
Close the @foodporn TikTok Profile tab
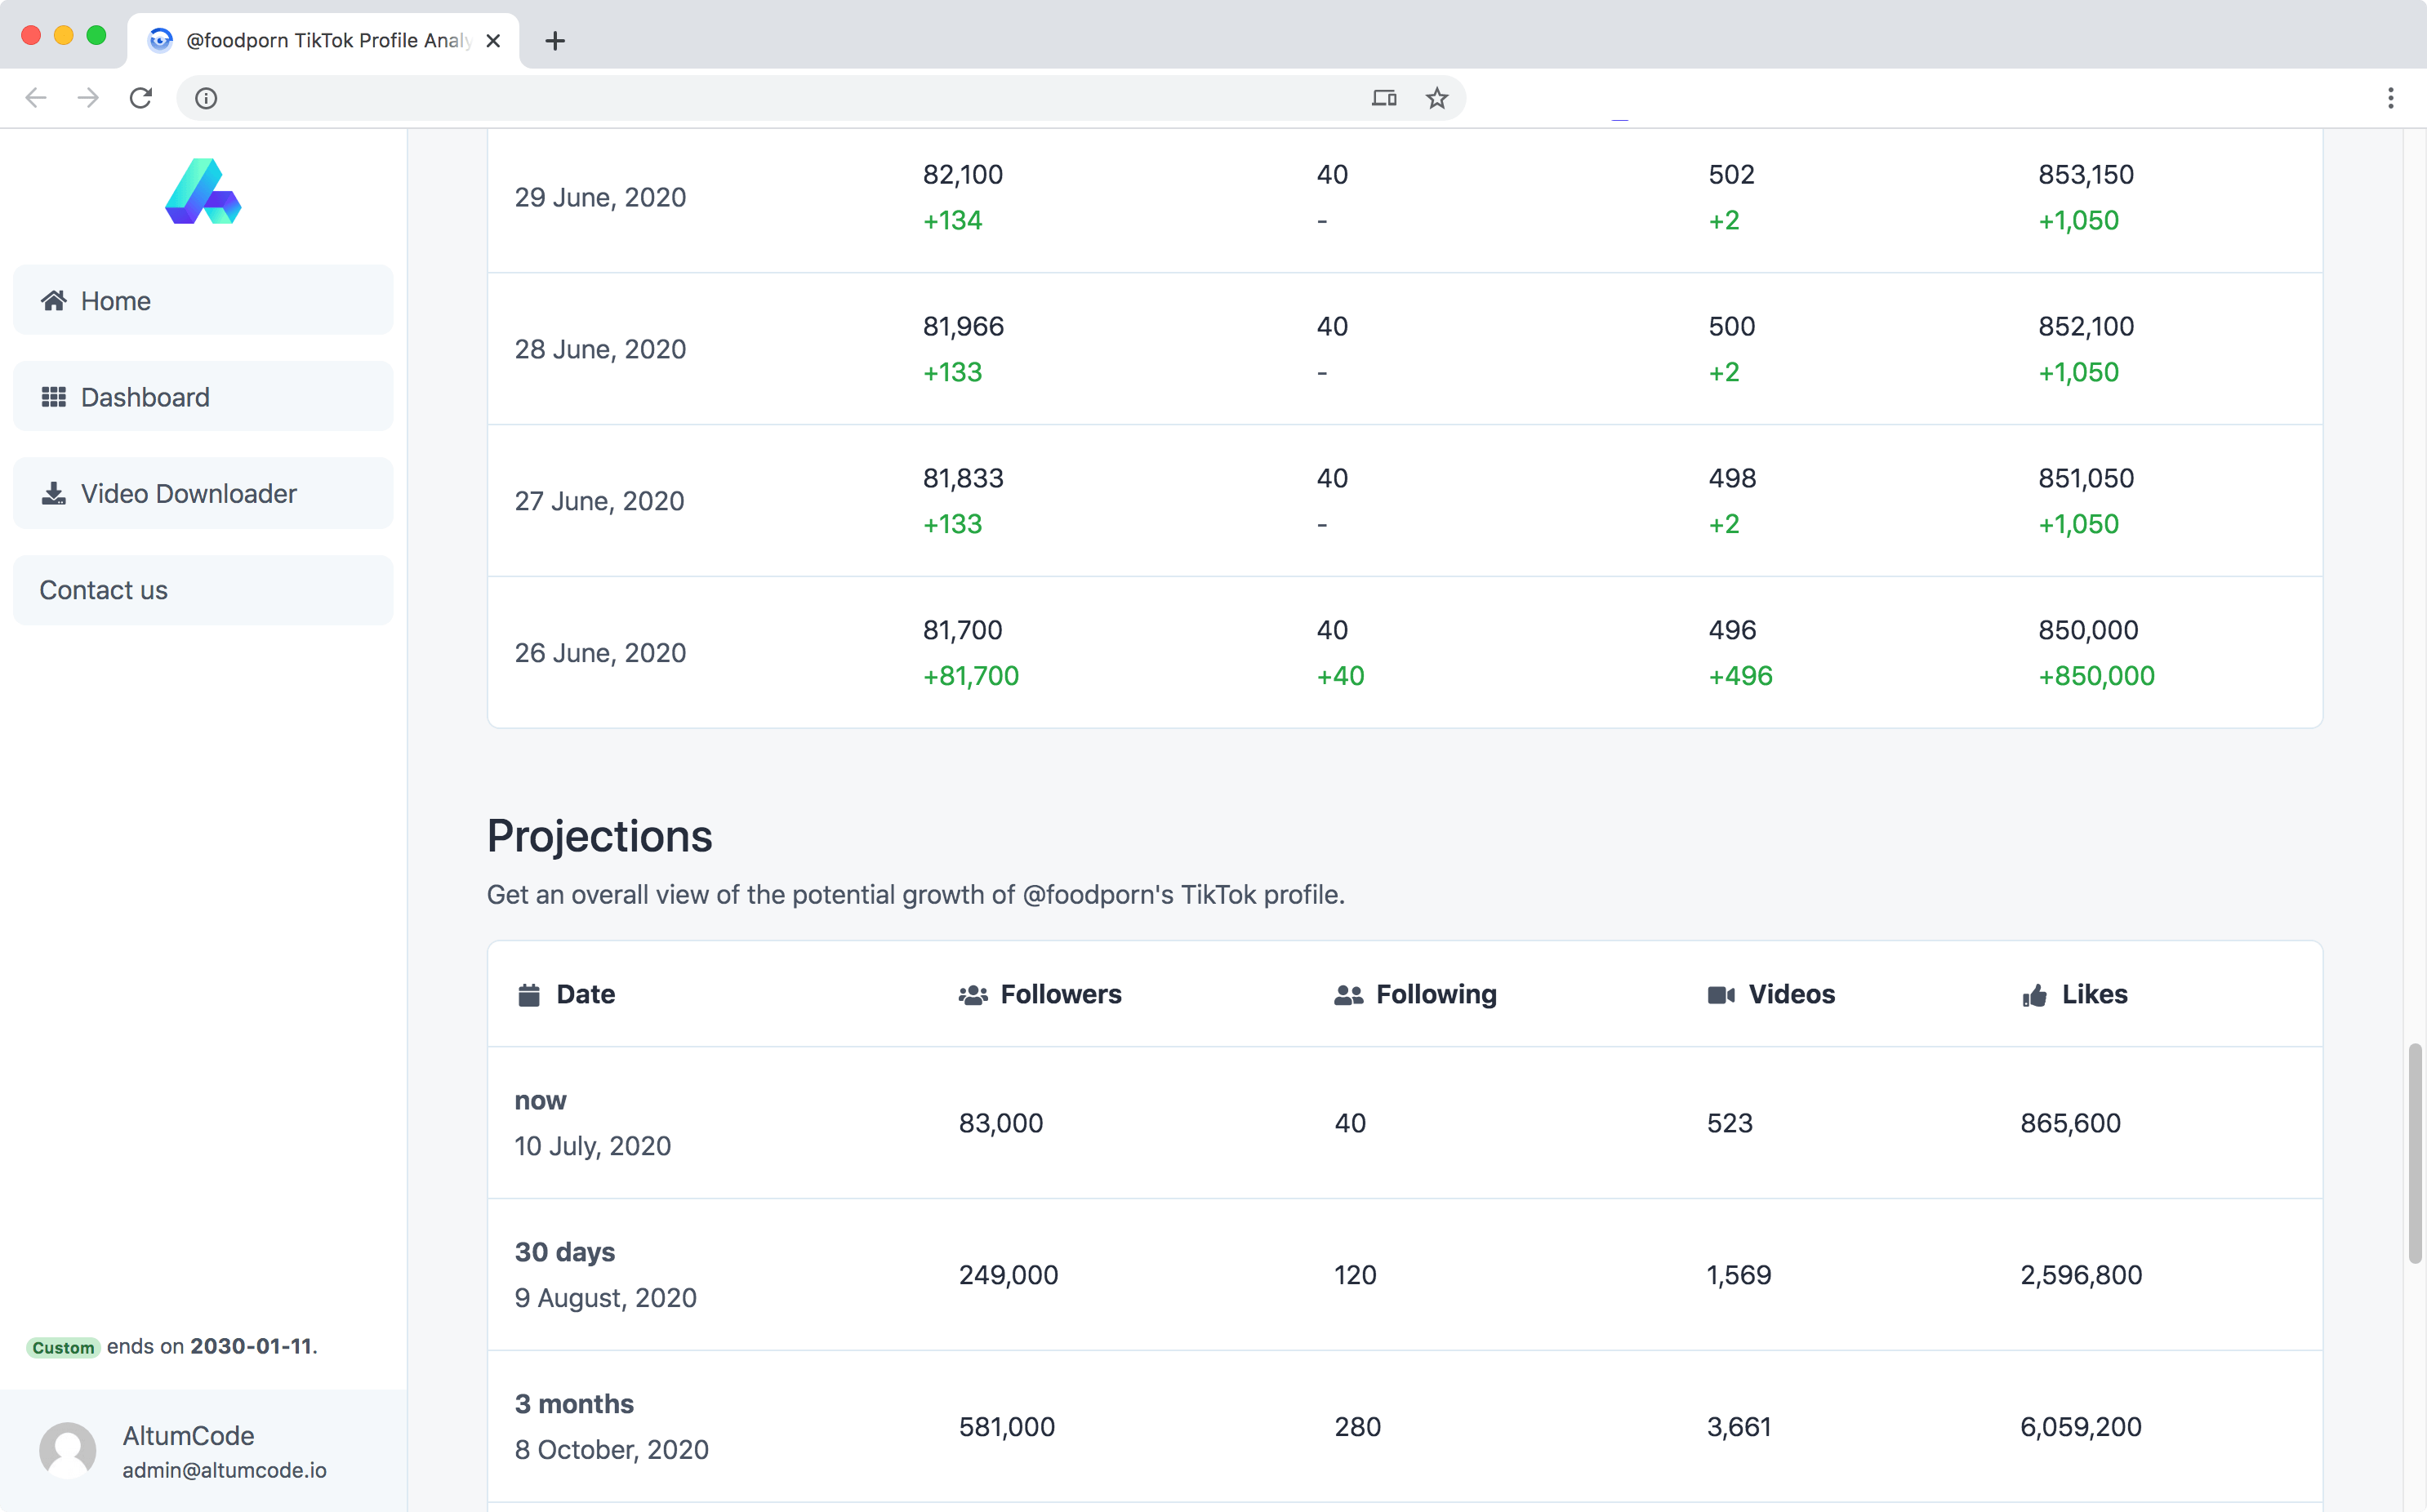click(493, 41)
